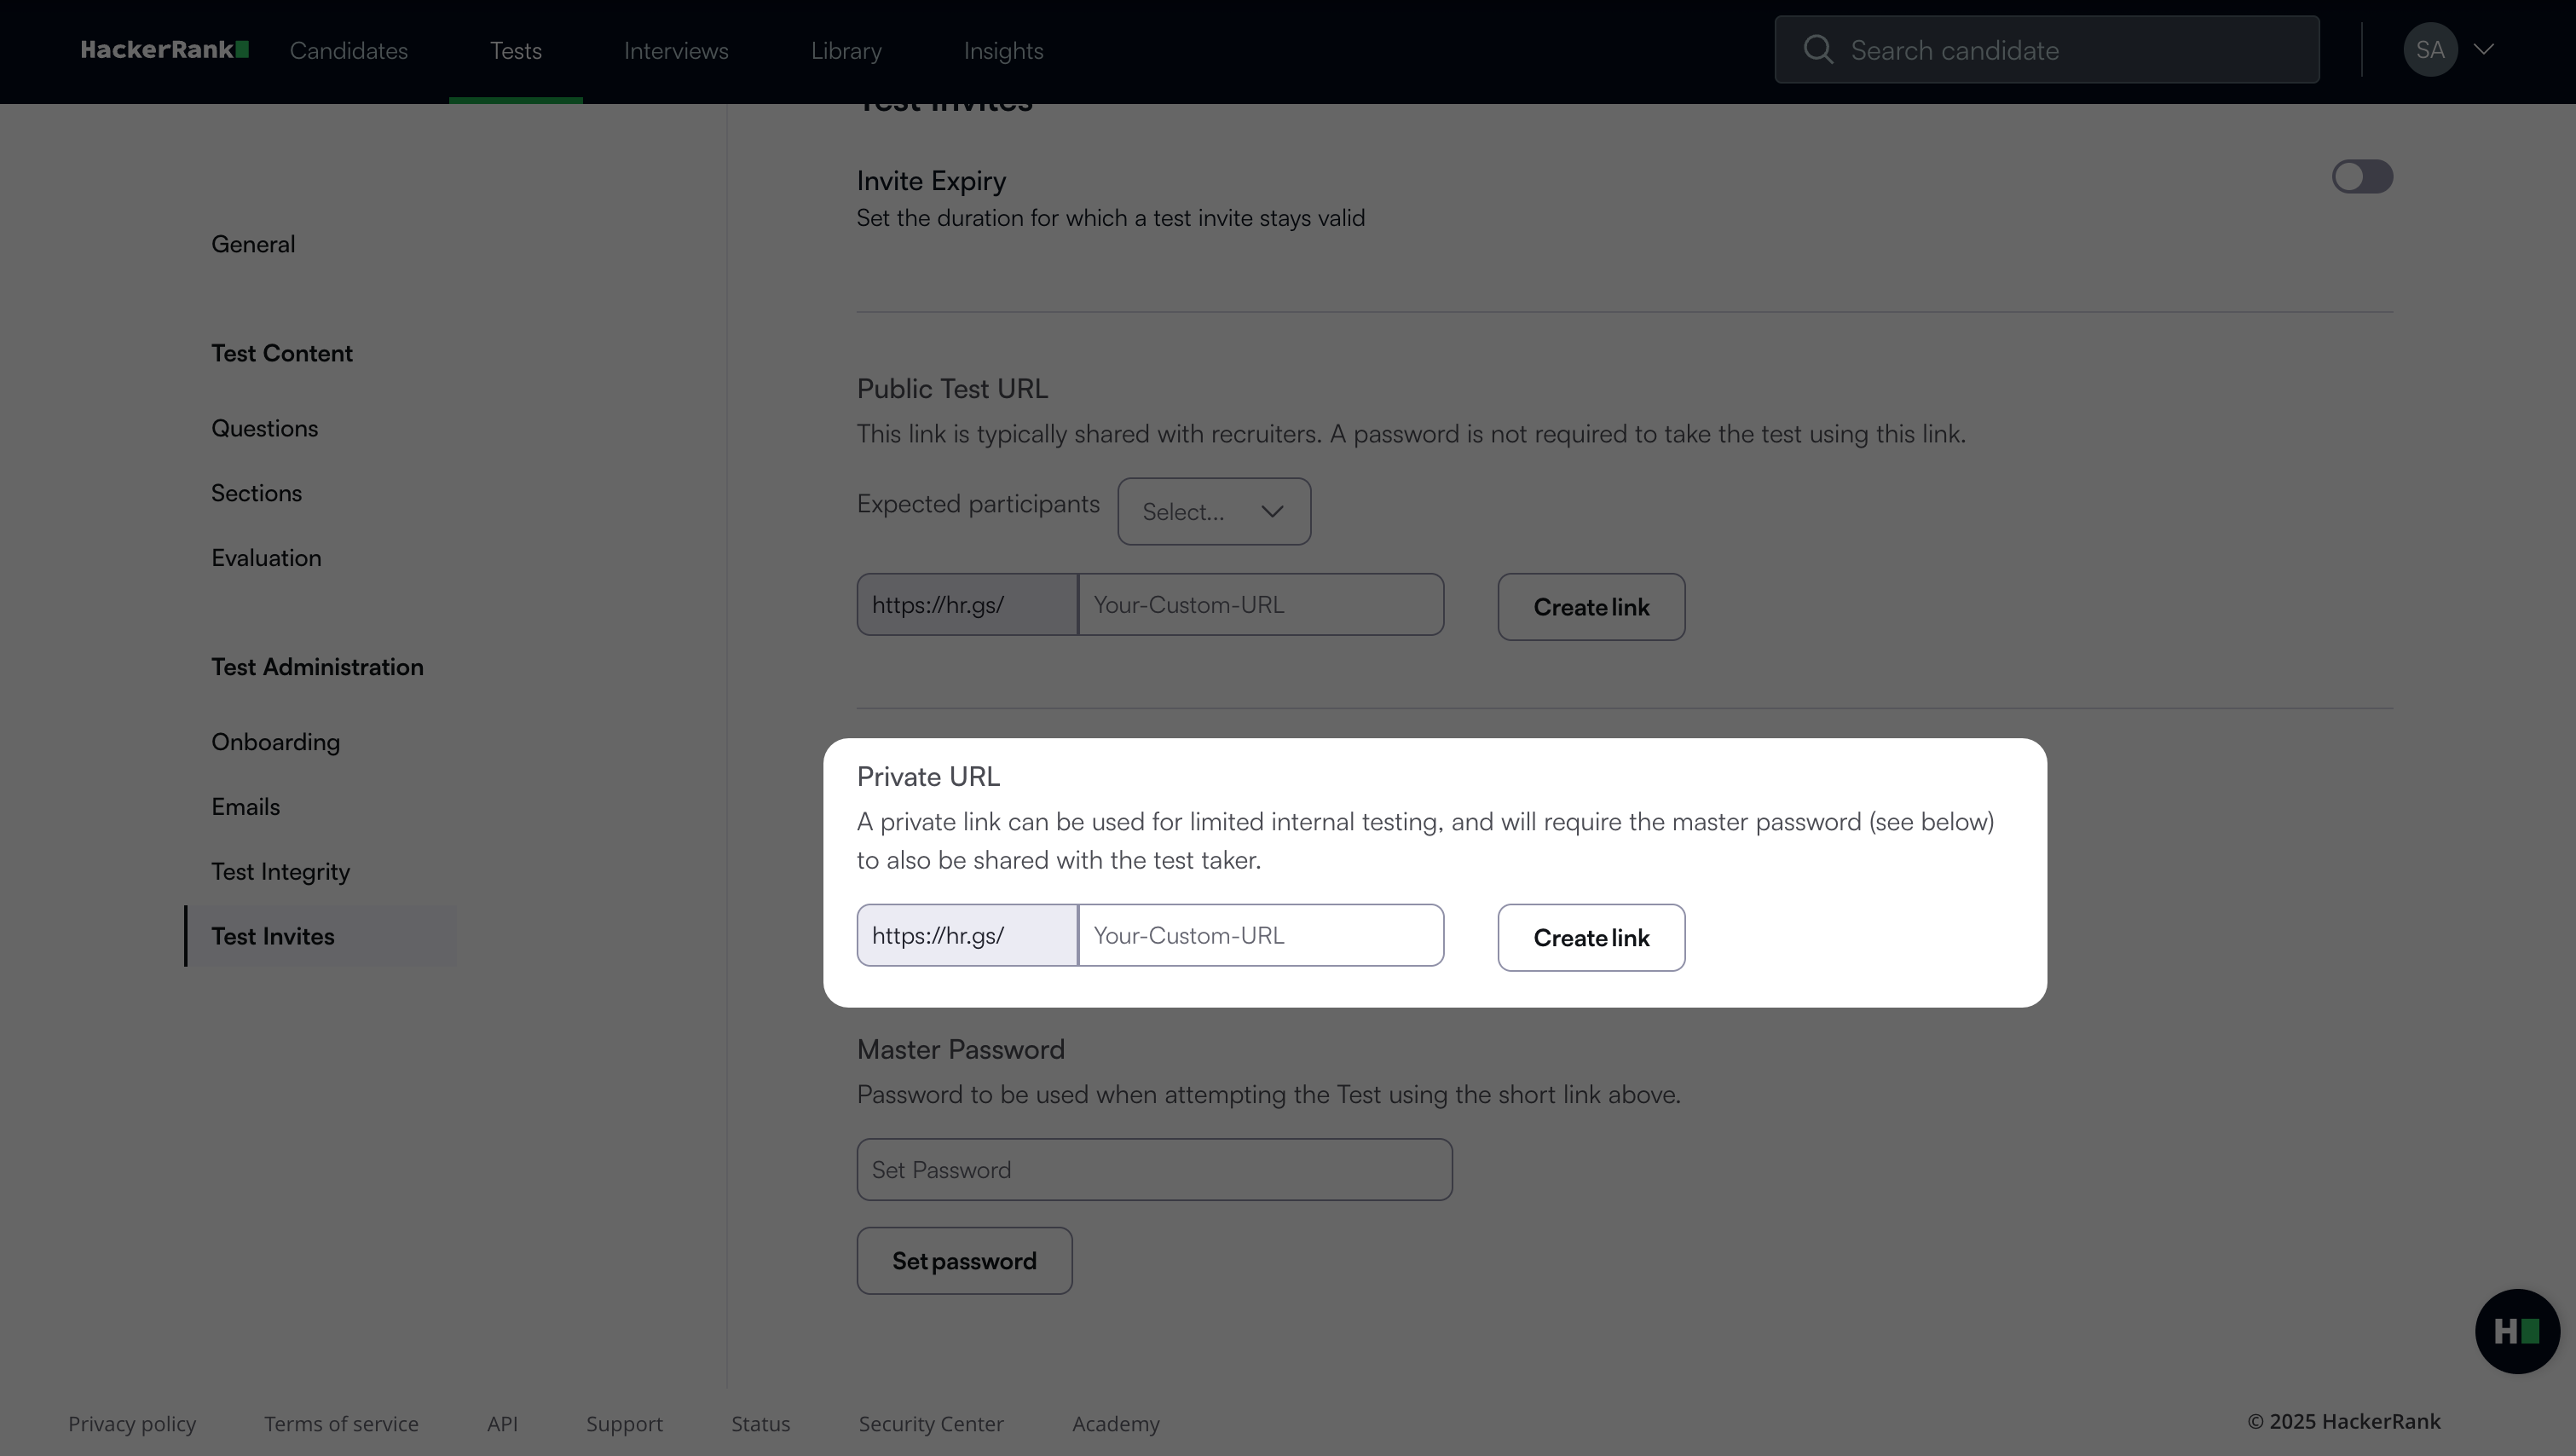Image resolution: width=2576 pixels, height=1456 pixels.
Task: Open the HackerRank help chat bubble
Action: click(2516, 1331)
